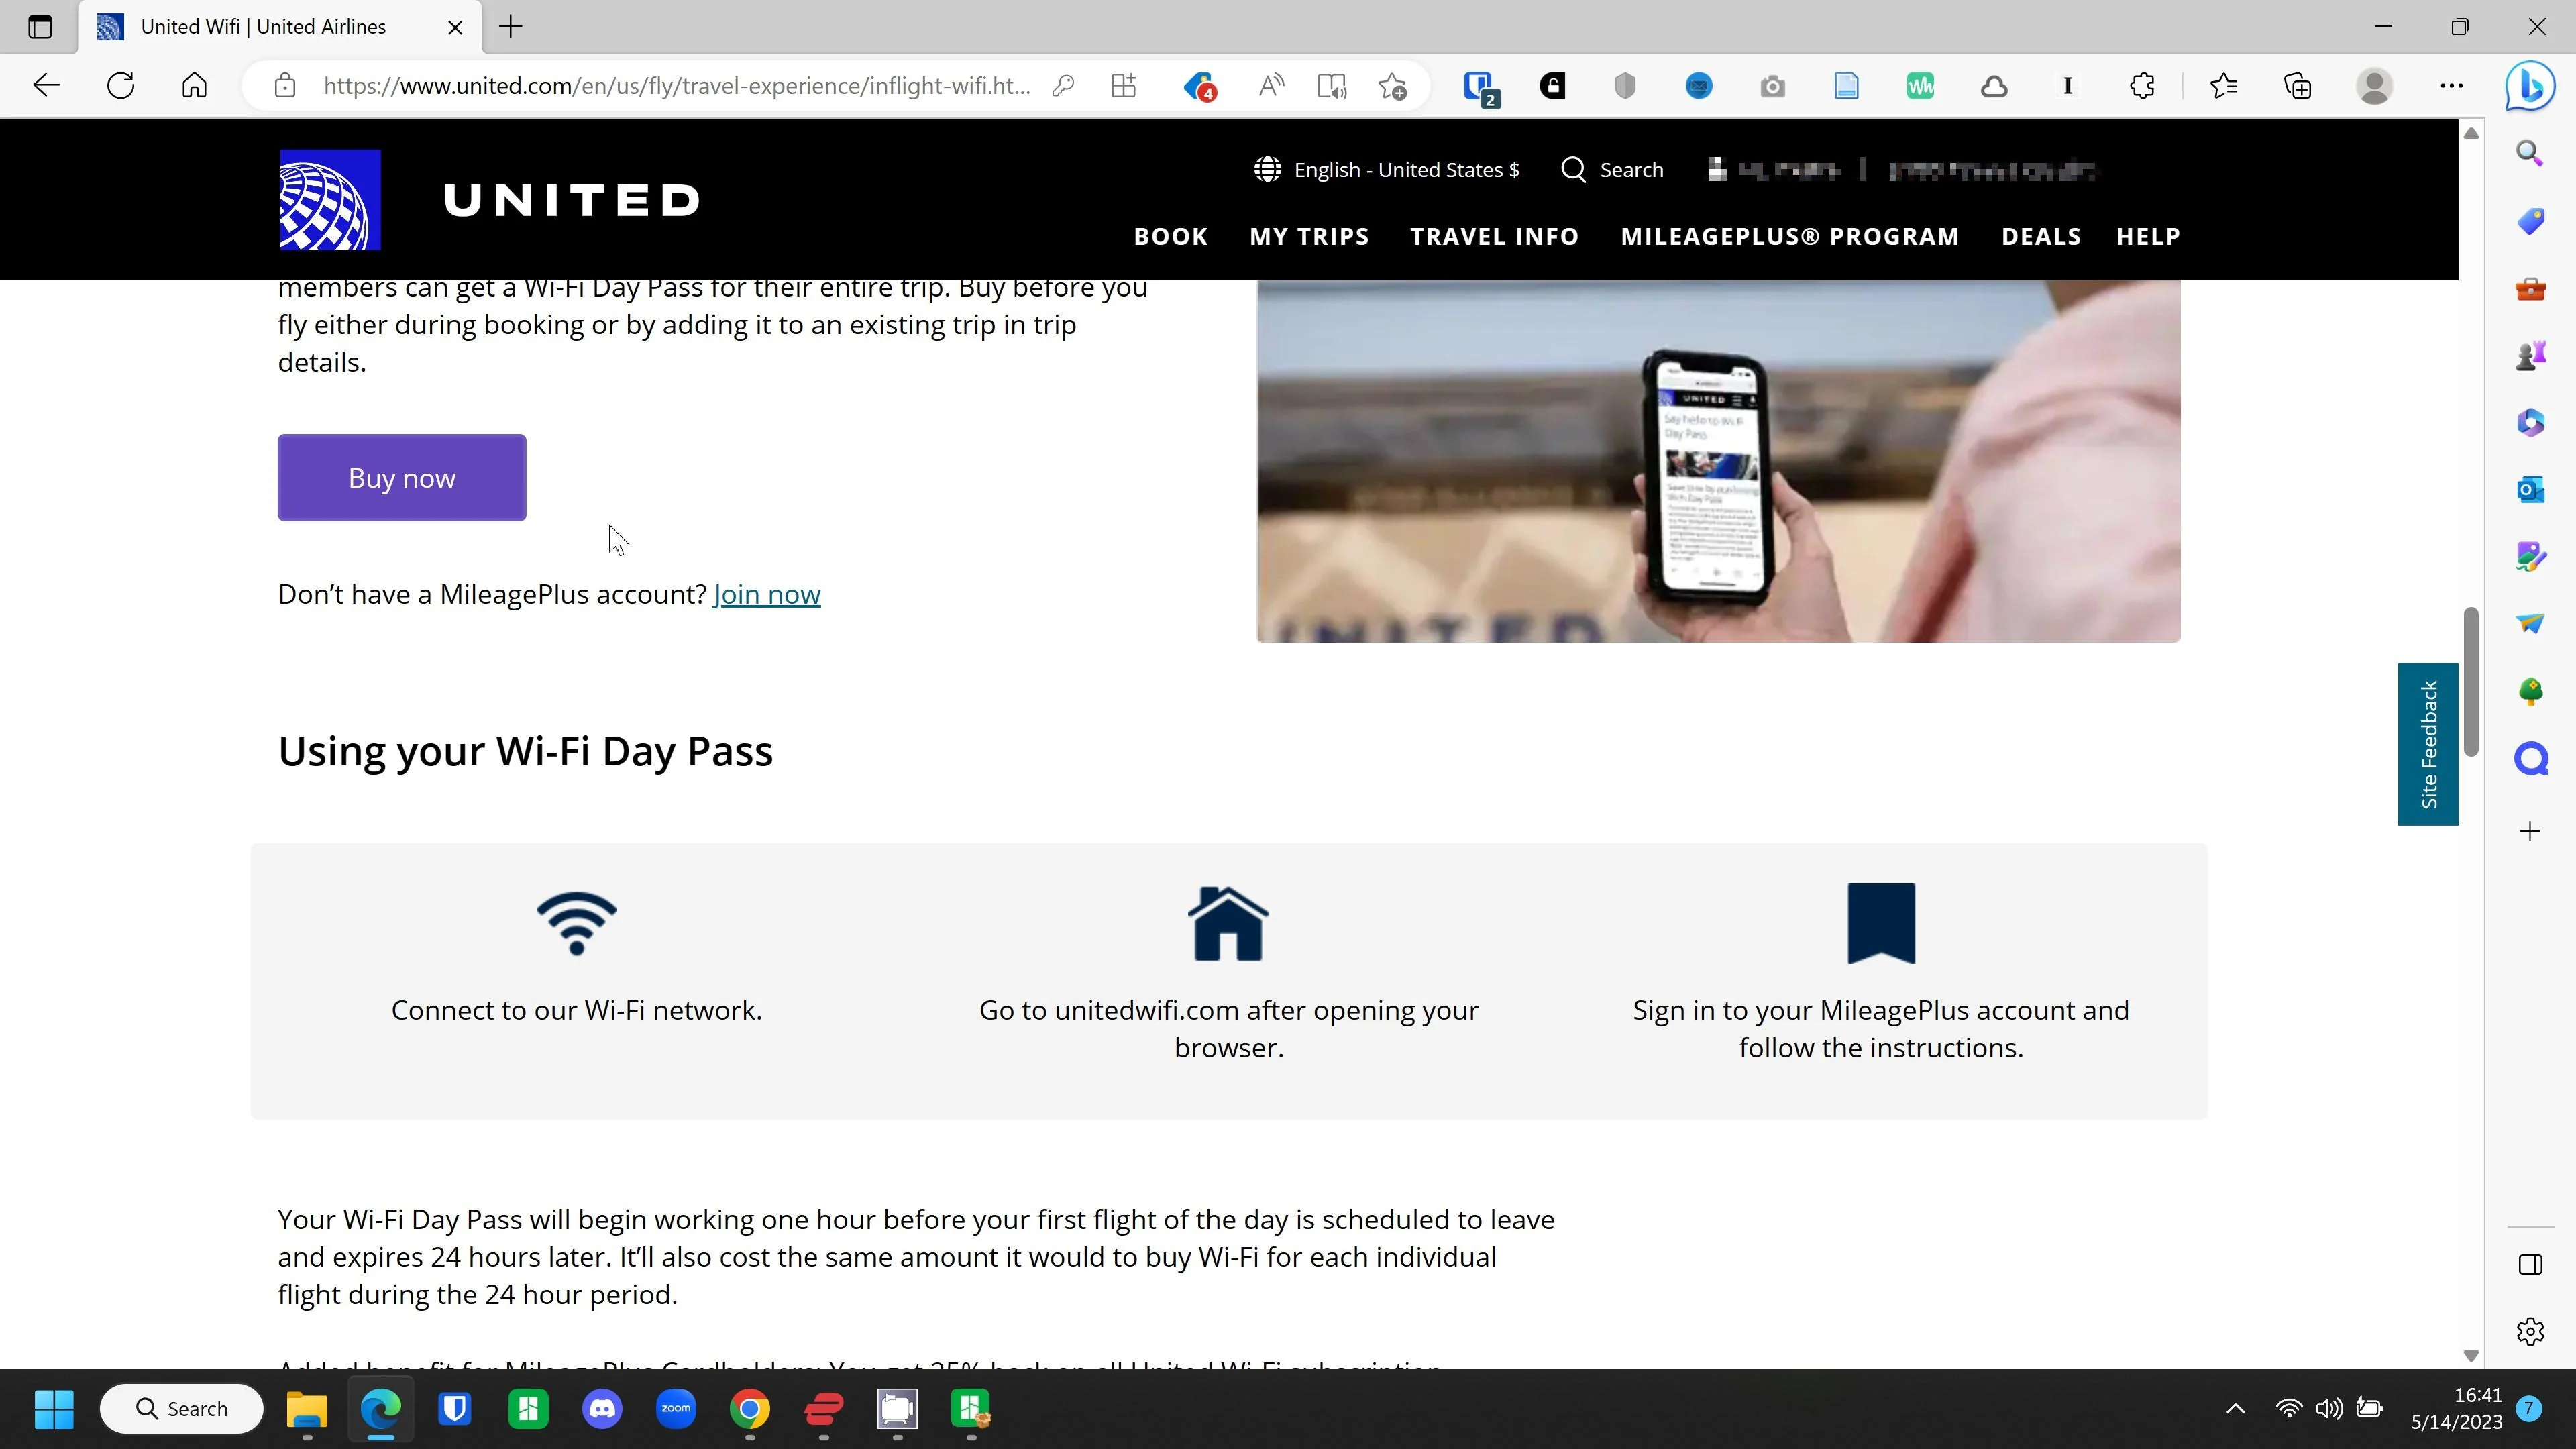Open the MY TRIPS menu
Screen dimensions: 2576x1449
[x=1309, y=237]
